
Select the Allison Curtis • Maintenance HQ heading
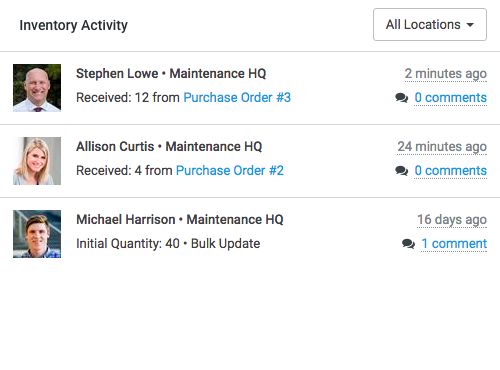click(x=169, y=147)
